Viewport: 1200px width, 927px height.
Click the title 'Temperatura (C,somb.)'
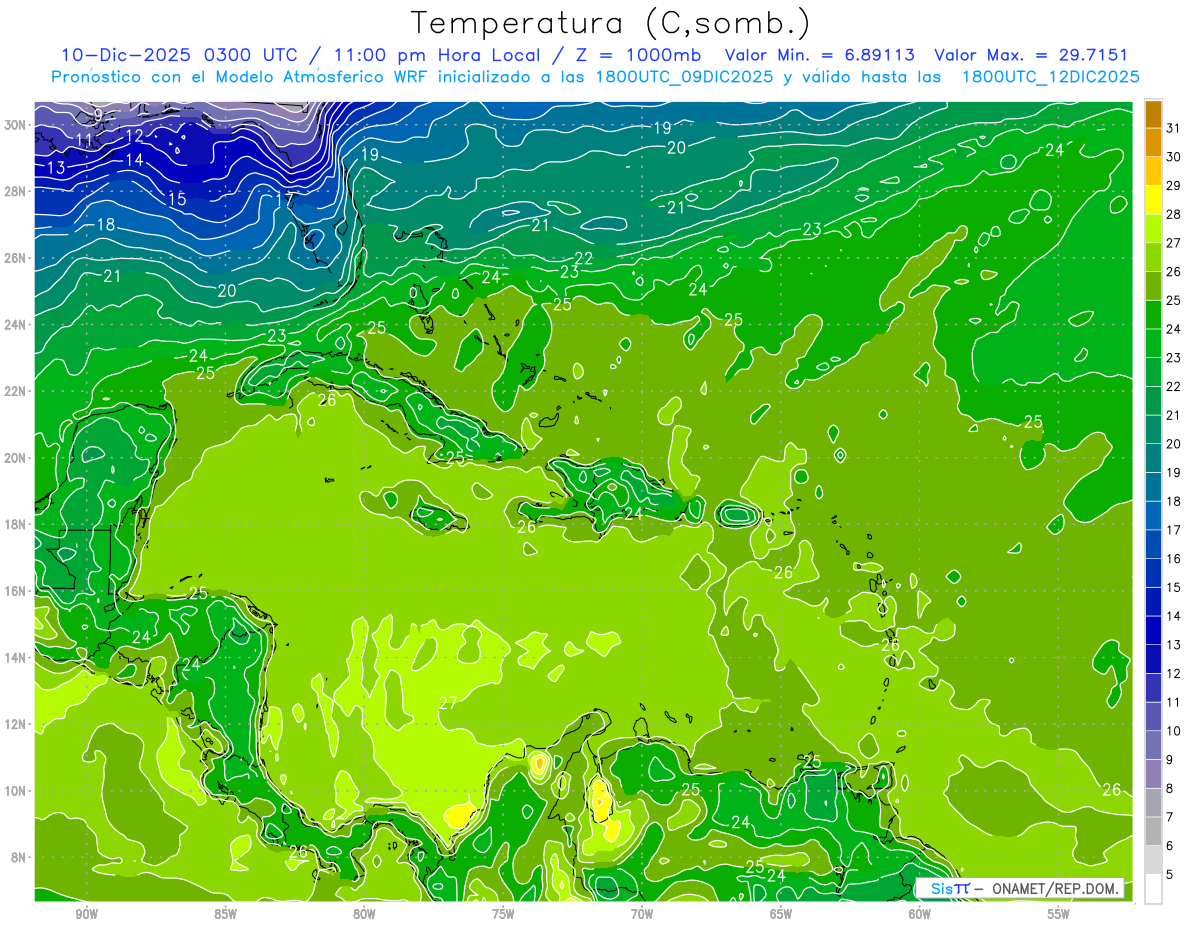tap(611, 23)
